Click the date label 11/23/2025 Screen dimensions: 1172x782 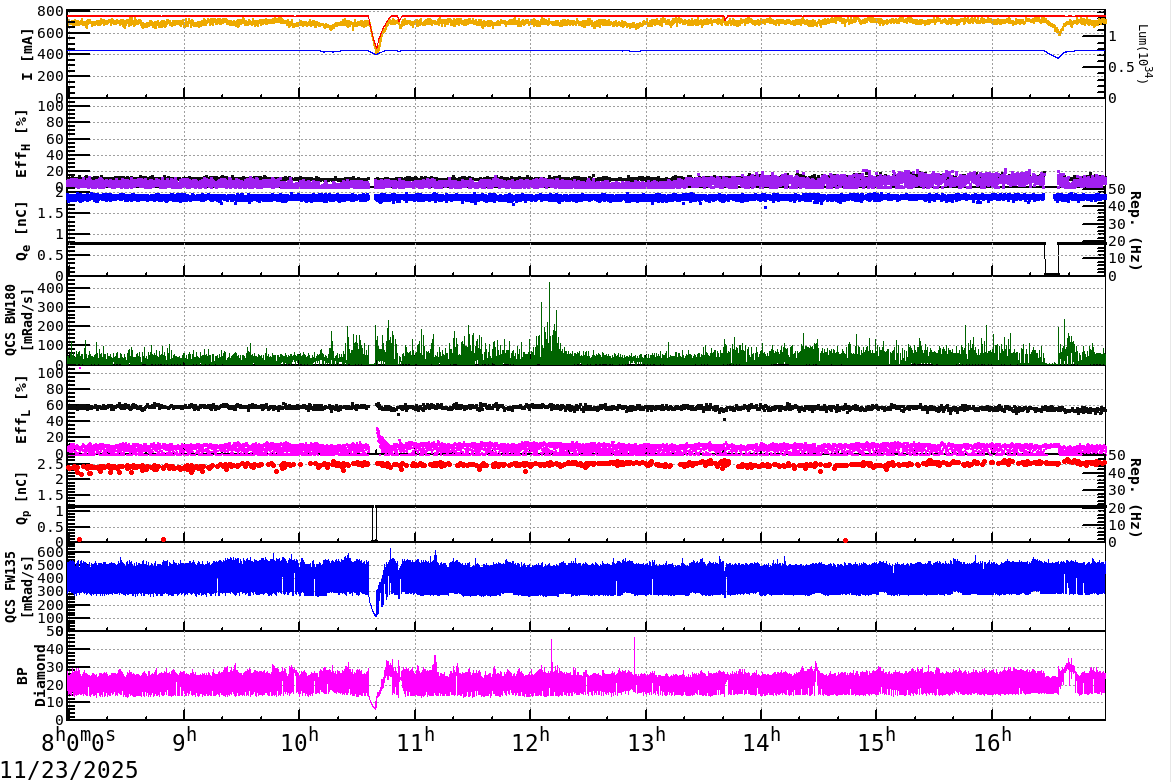(x=70, y=768)
